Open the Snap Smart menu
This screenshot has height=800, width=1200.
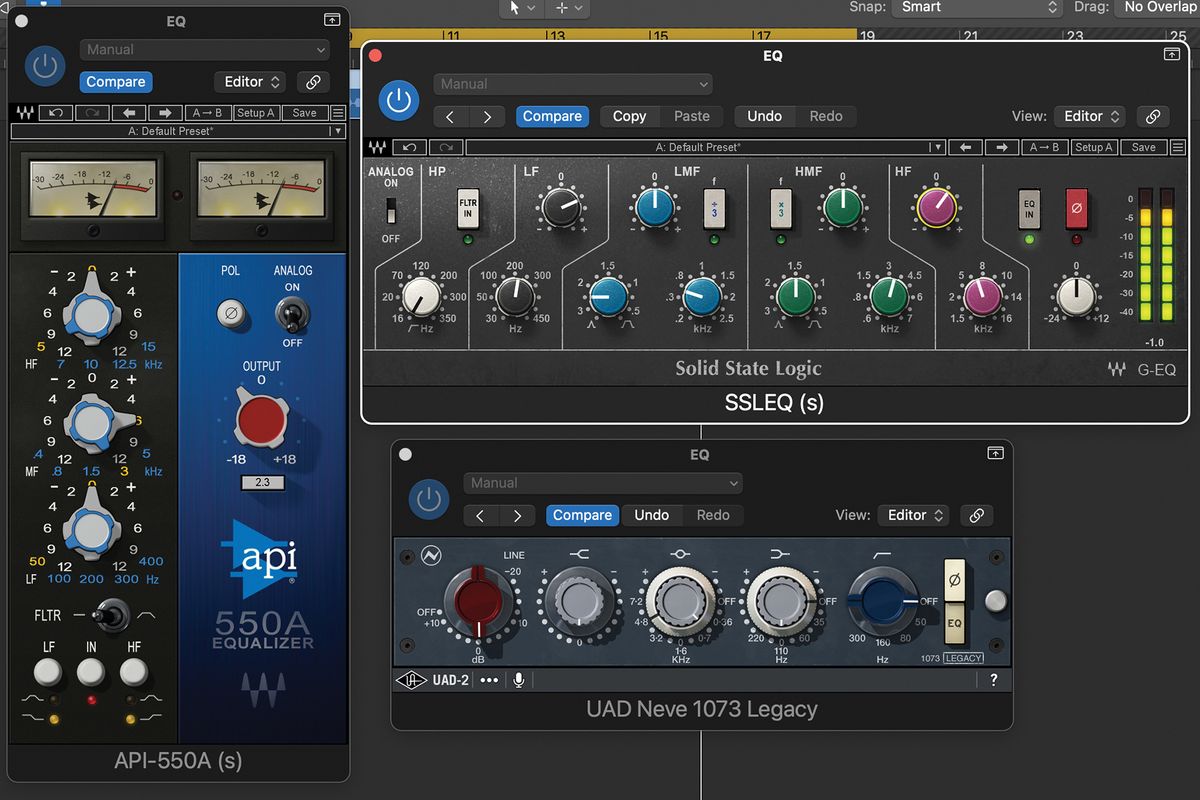tap(975, 8)
